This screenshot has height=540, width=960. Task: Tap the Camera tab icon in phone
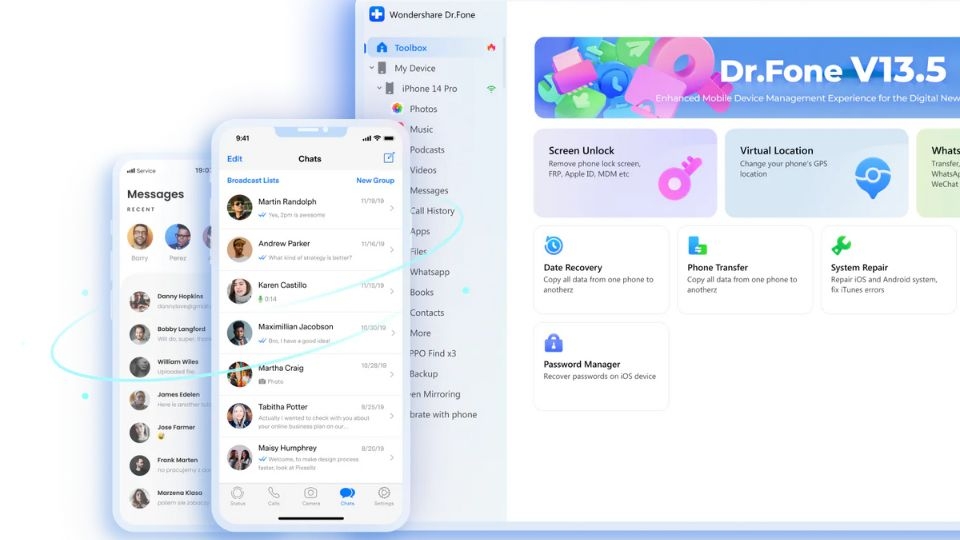pos(311,495)
